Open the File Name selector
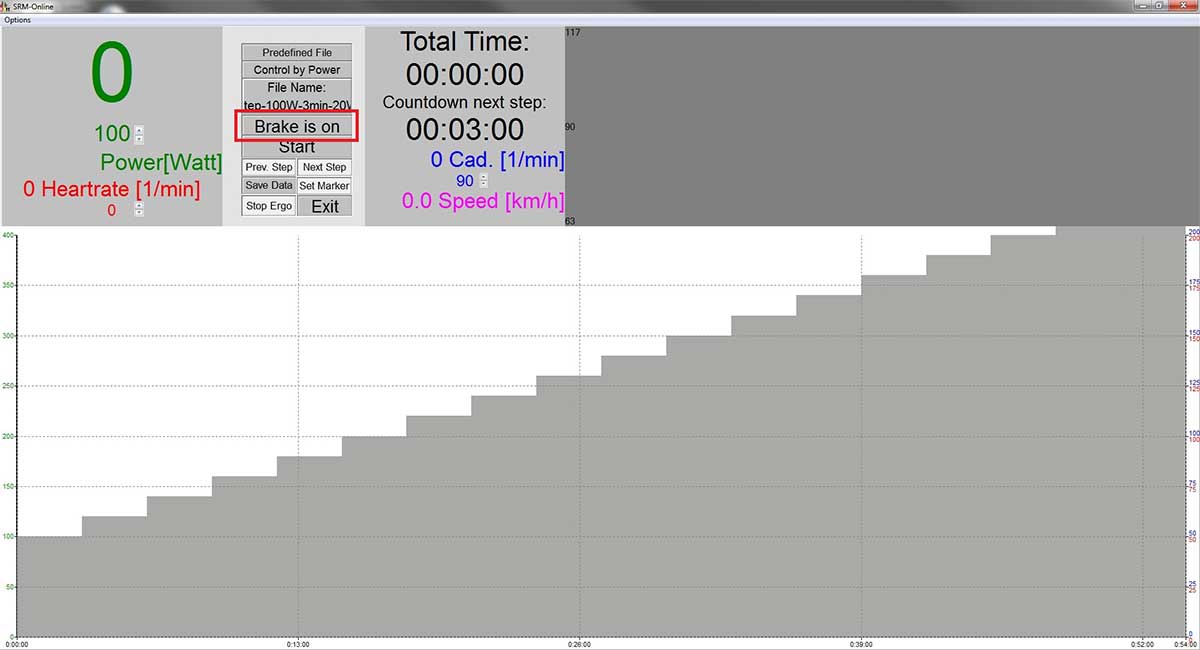1200x650 pixels. (x=297, y=95)
